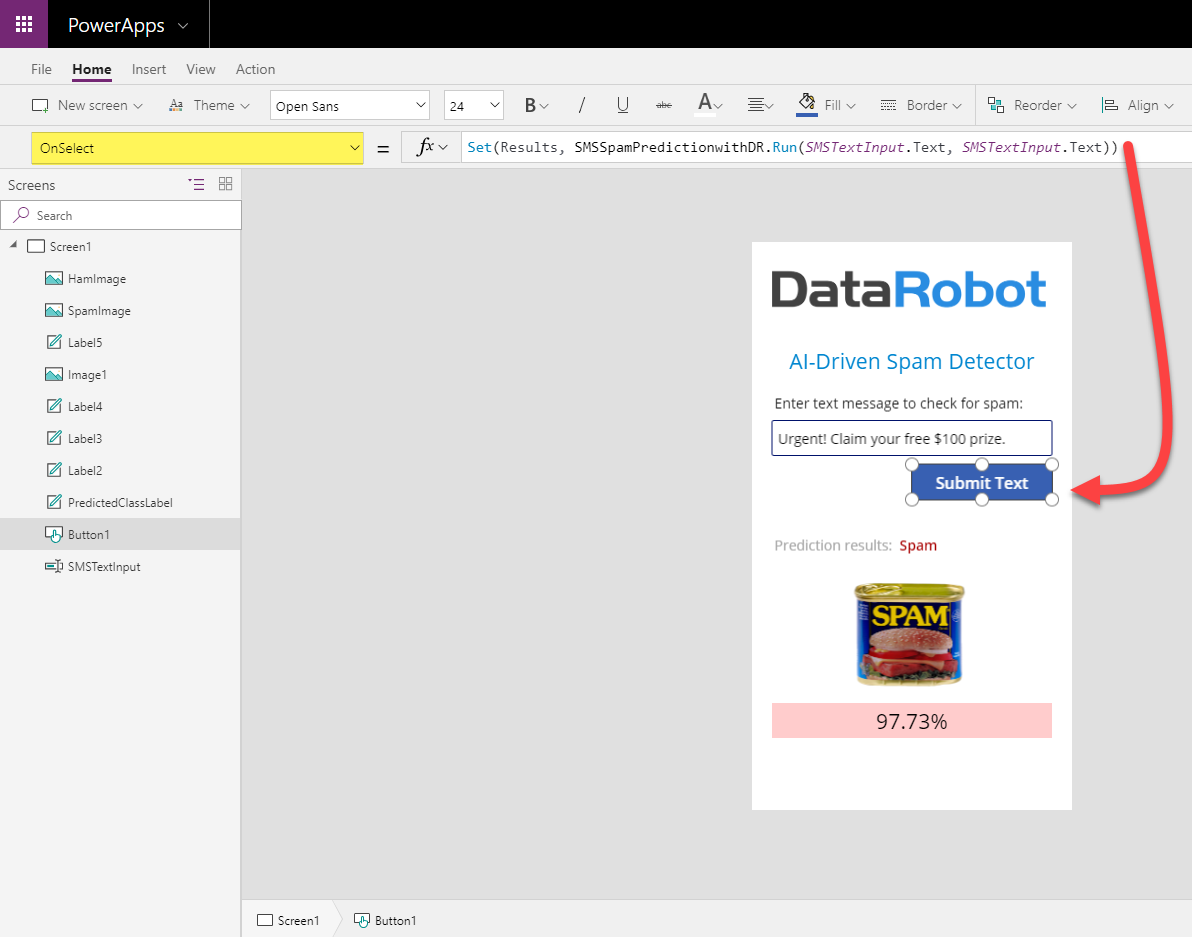Select Image1 in the tree
Screen dimensions: 1192x937
pyautogui.click(x=87, y=375)
